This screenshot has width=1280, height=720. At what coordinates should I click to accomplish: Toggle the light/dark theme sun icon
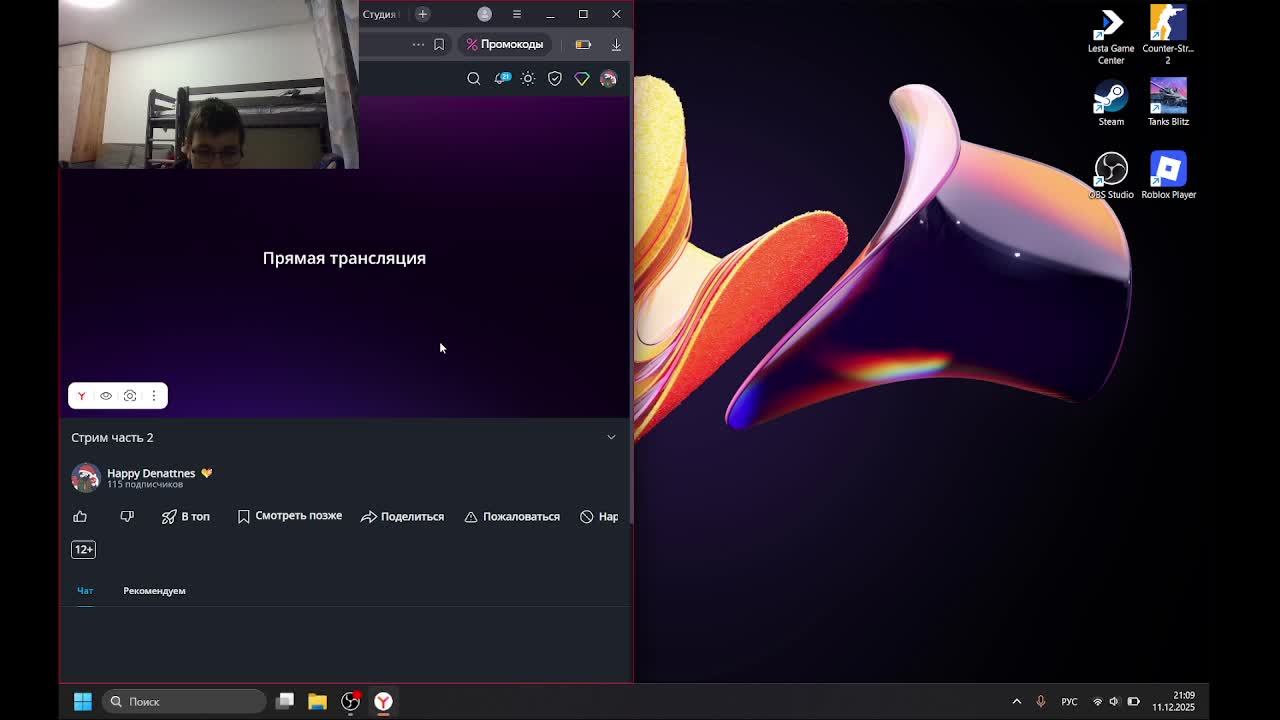coord(528,78)
